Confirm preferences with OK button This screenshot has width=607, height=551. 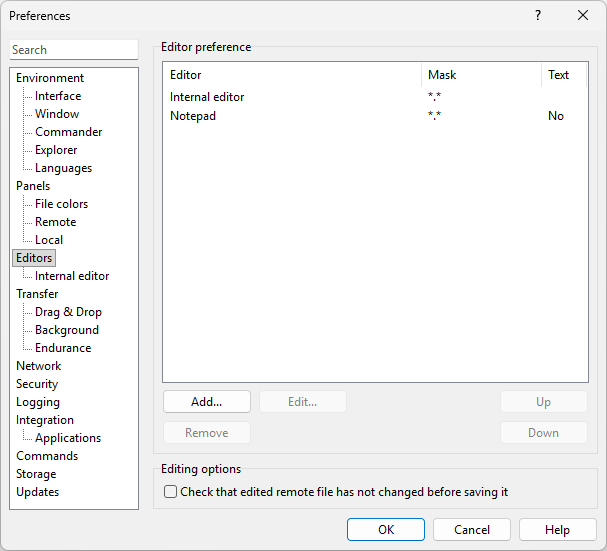[386, 530]
